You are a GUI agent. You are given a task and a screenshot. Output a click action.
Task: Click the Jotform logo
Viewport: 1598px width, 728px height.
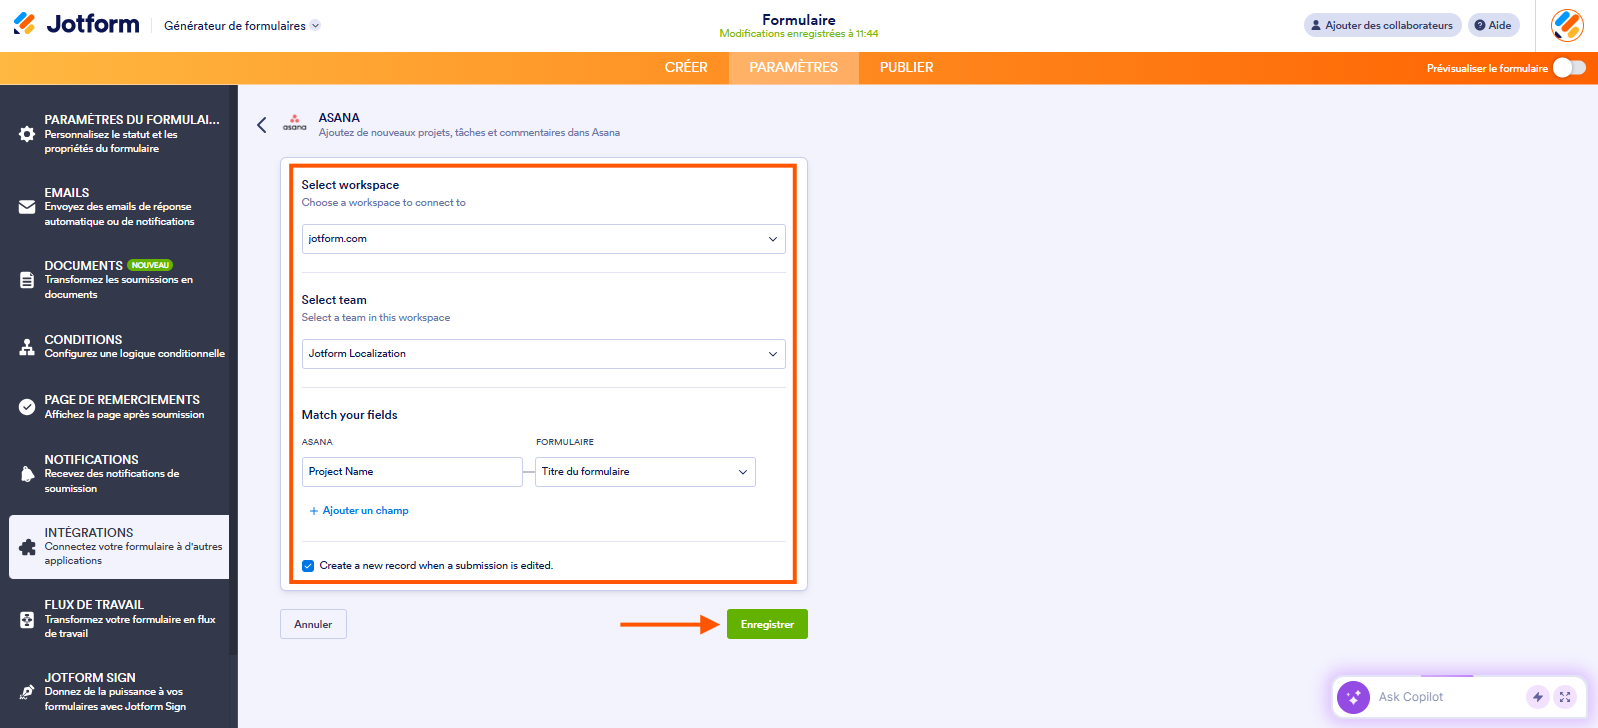76,24
